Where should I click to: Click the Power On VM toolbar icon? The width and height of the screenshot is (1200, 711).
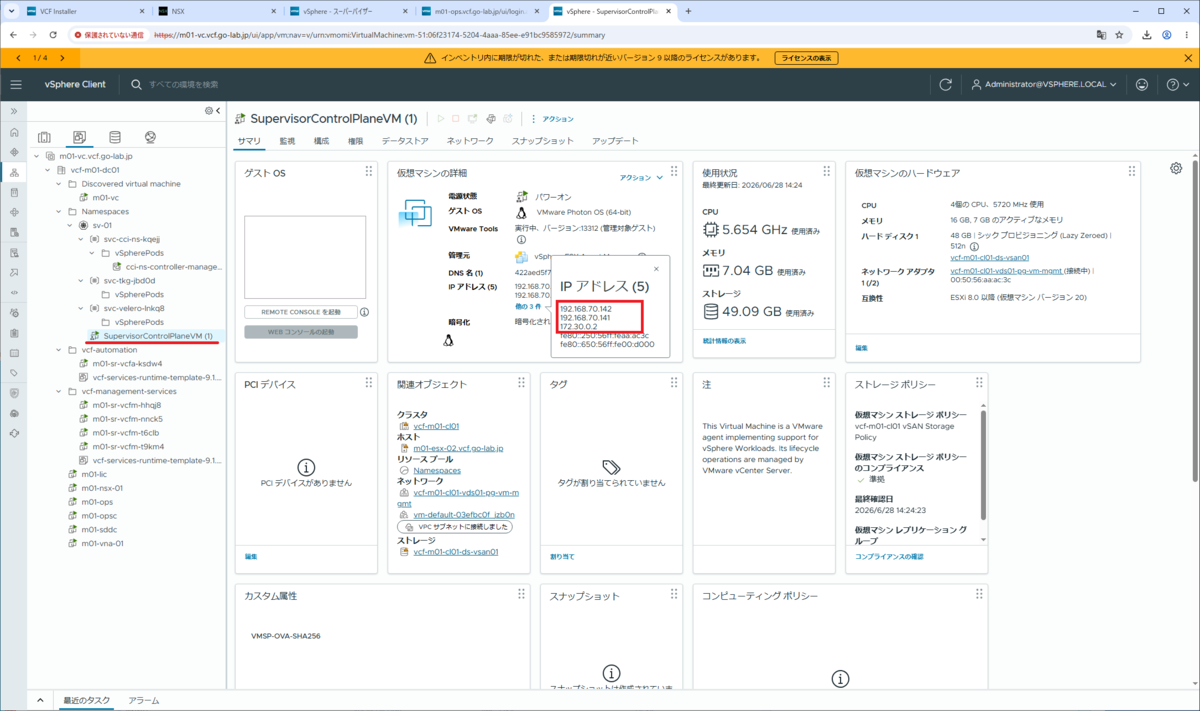pos(440,119)
